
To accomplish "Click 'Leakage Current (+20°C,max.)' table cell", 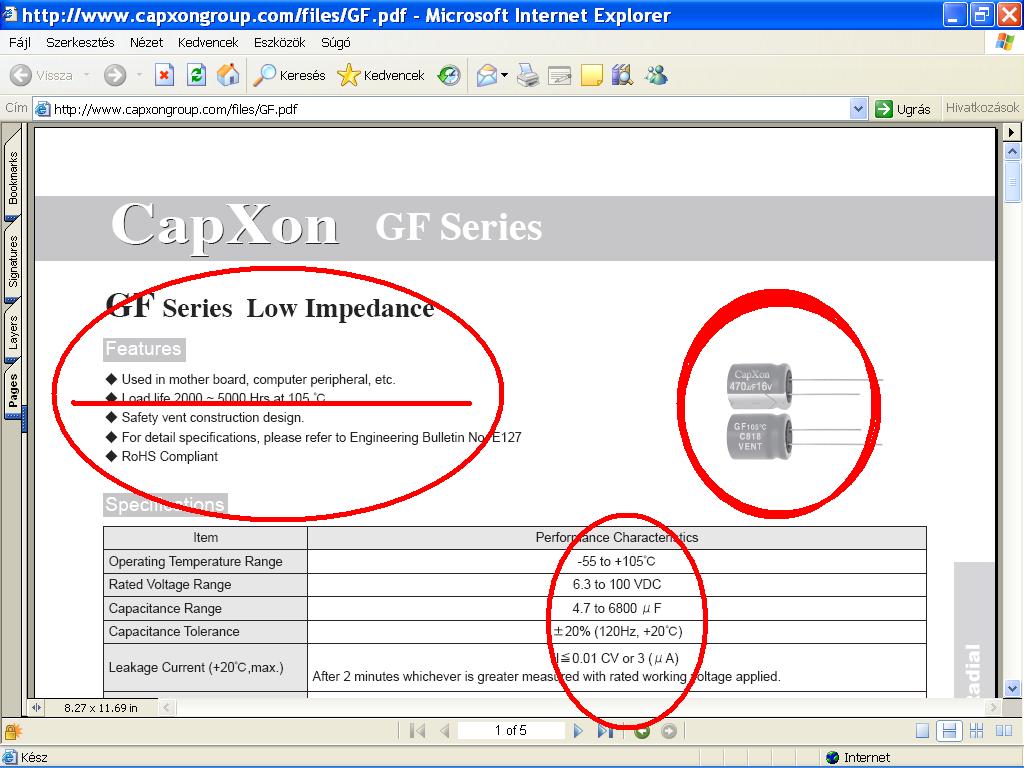I will tap(205, 667).
